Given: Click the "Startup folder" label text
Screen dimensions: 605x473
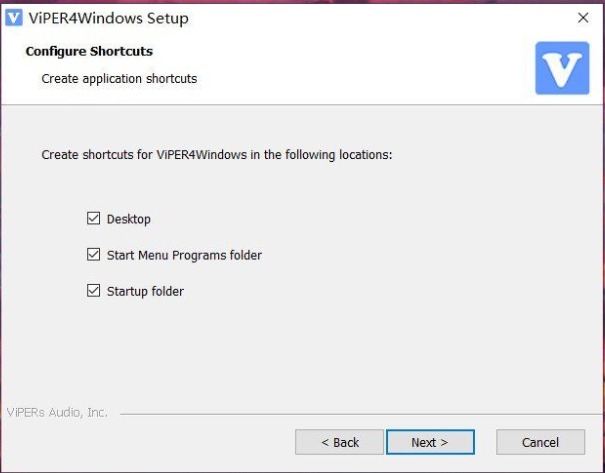Looking at the screenshot, I should click(x=145, y=291).
